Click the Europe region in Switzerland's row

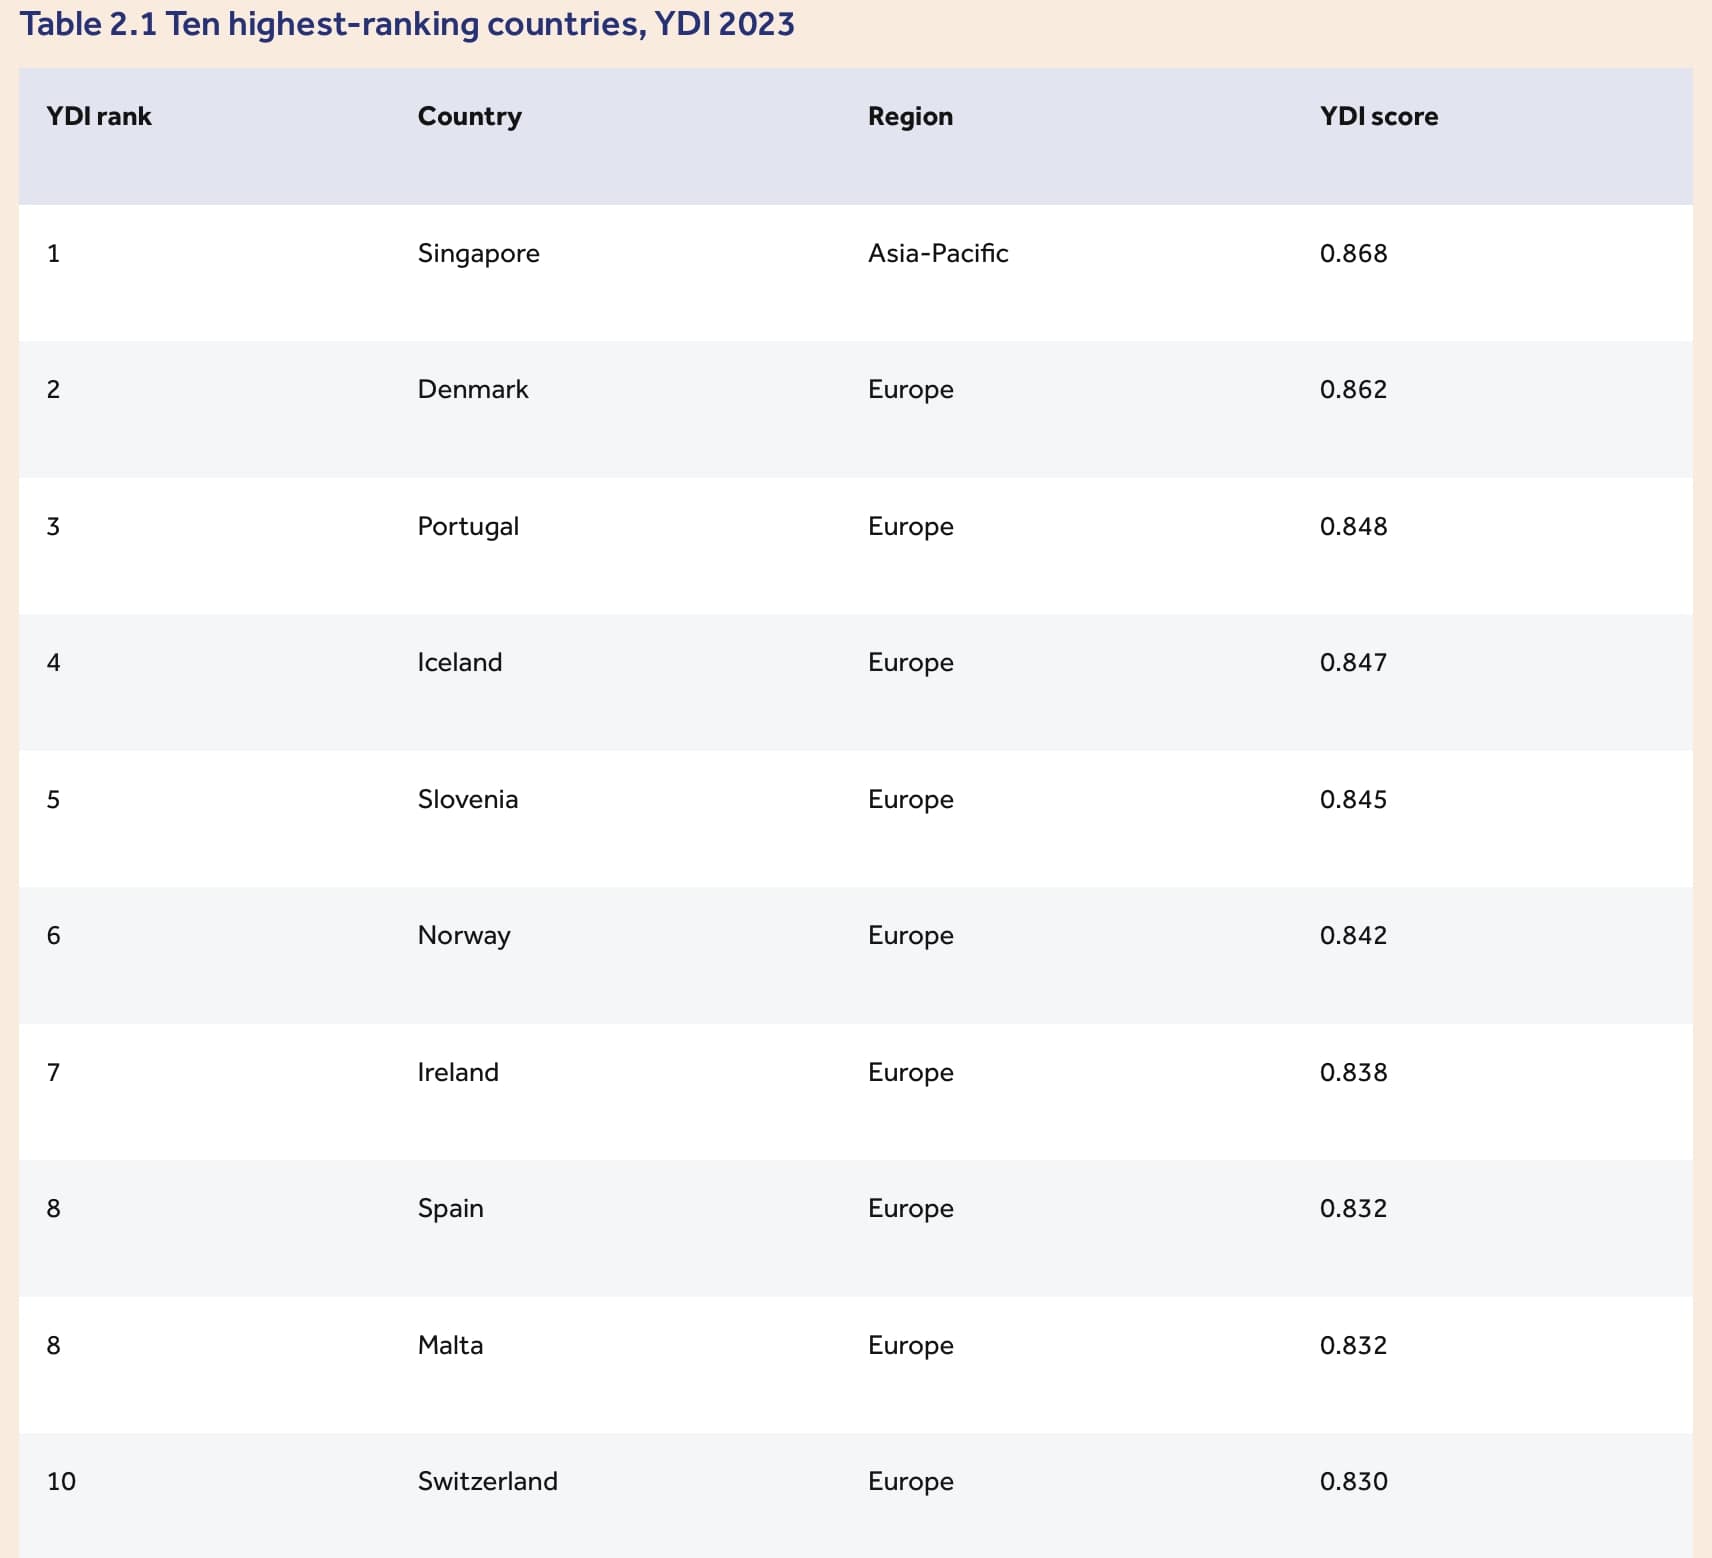pyautogui.click(x=911, y=1482)
